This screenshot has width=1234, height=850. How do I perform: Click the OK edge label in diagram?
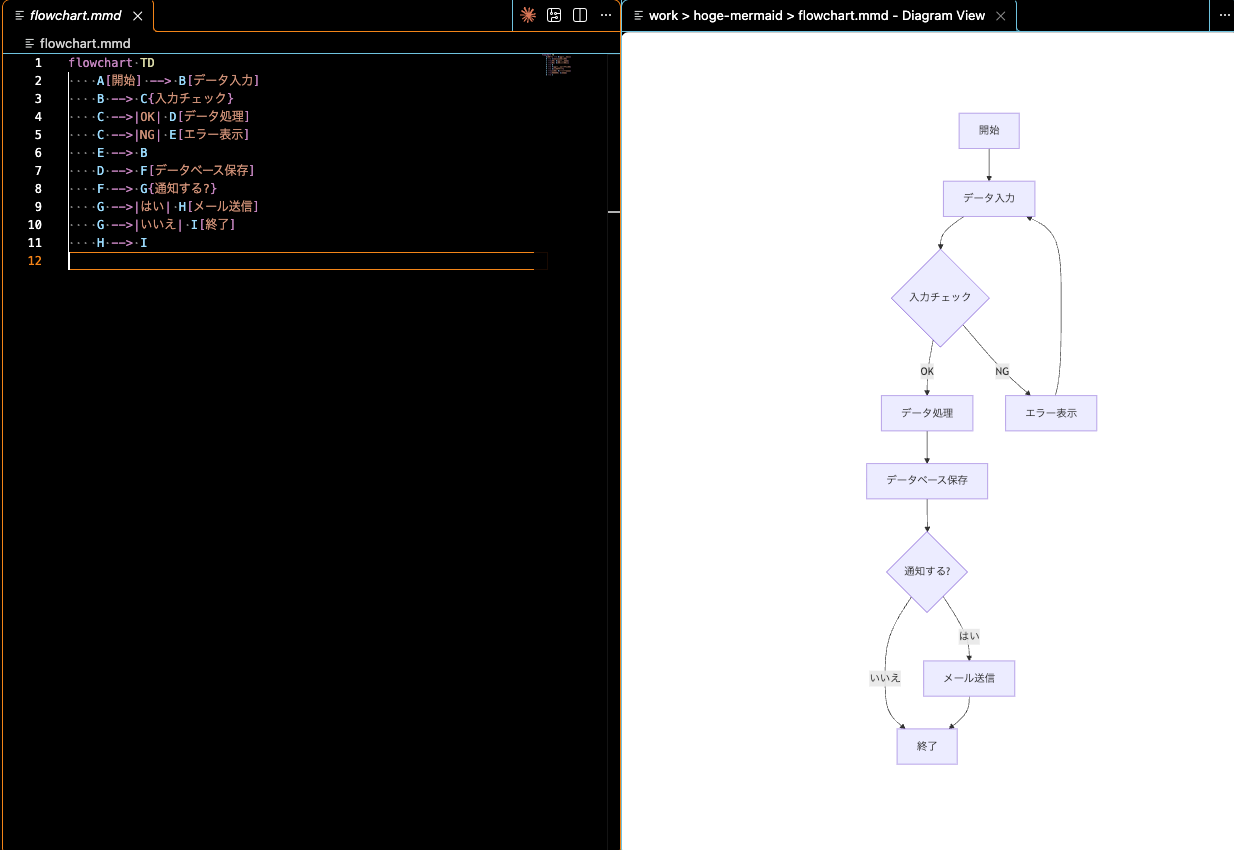927,371
